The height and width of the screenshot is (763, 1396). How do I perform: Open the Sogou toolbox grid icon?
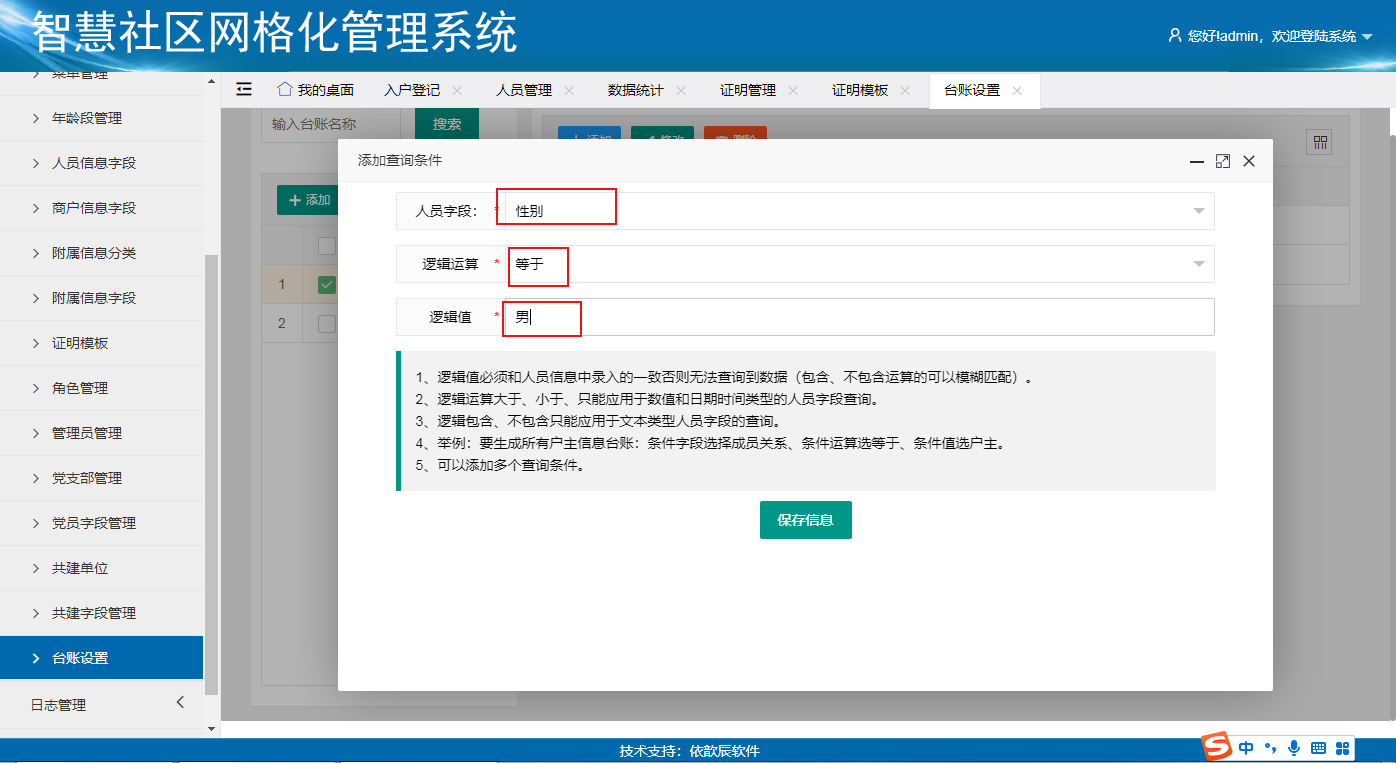[1343, 747]
